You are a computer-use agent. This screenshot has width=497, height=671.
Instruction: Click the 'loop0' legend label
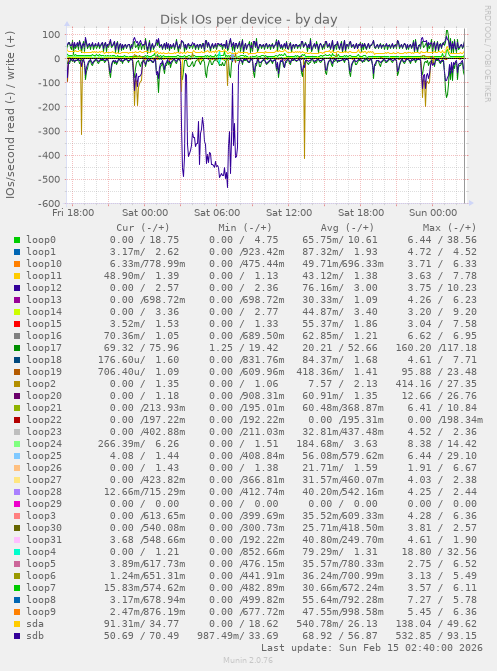point(41,240)
